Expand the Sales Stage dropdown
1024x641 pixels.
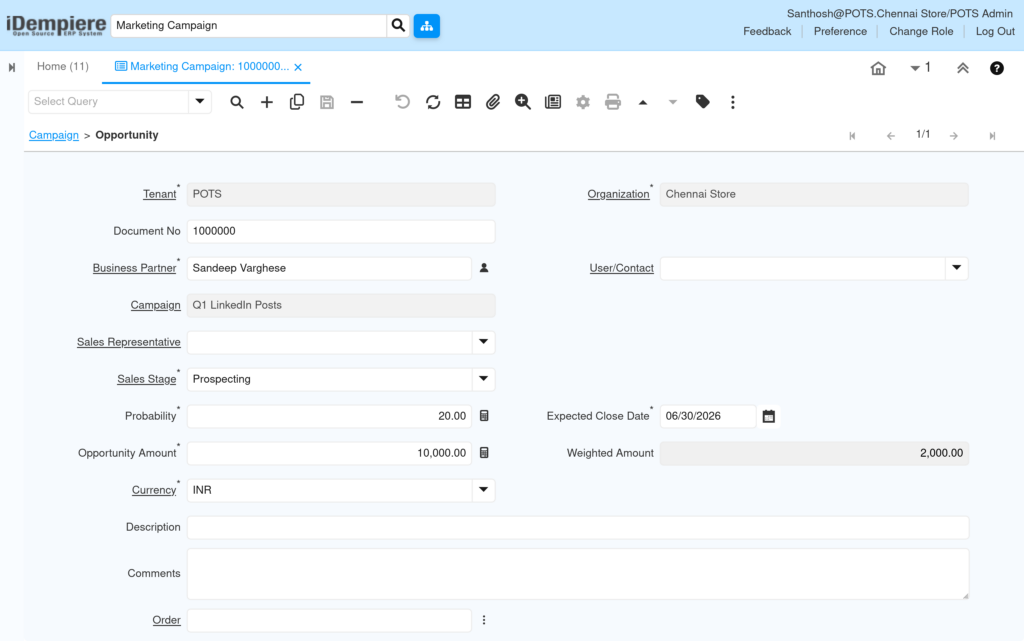pos(483,379)
